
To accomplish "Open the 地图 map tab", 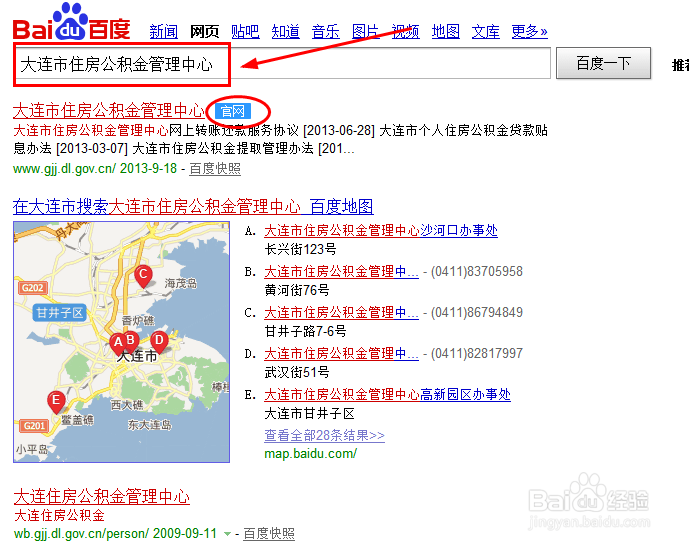I will [446, 32].
